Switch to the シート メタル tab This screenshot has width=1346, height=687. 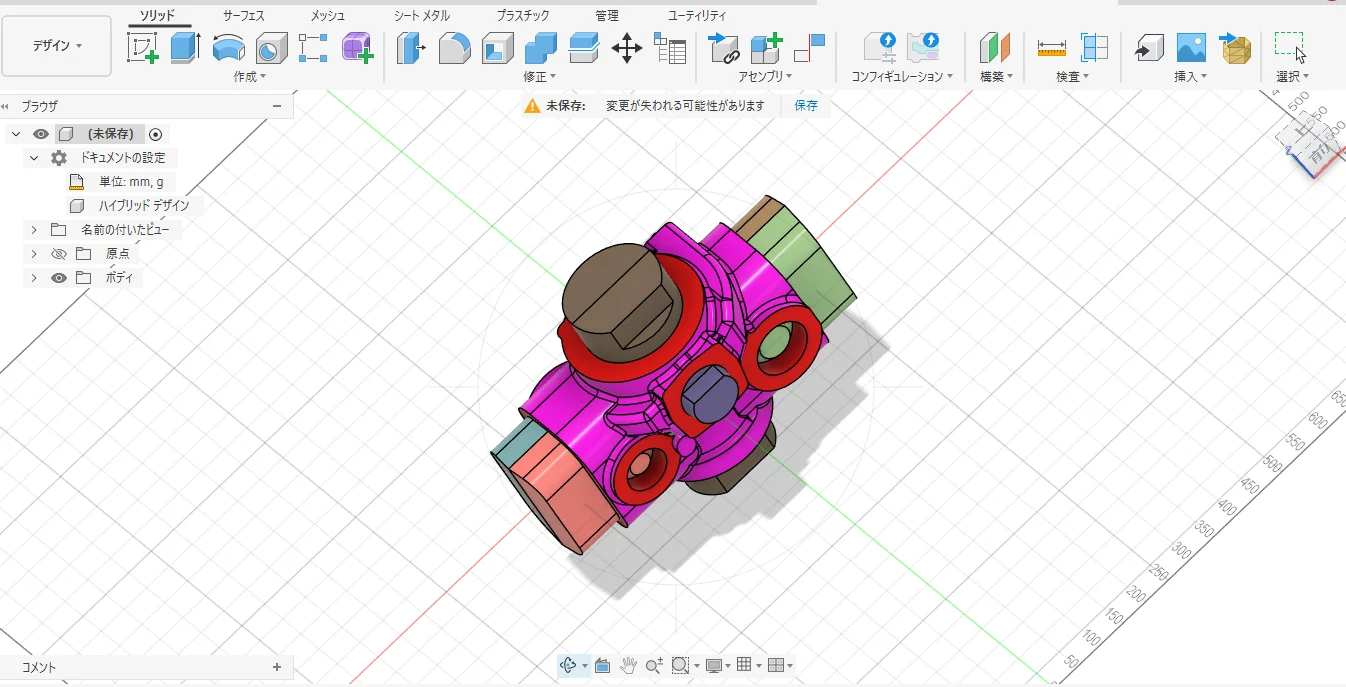pyautogui.click(x=422, y=16)
